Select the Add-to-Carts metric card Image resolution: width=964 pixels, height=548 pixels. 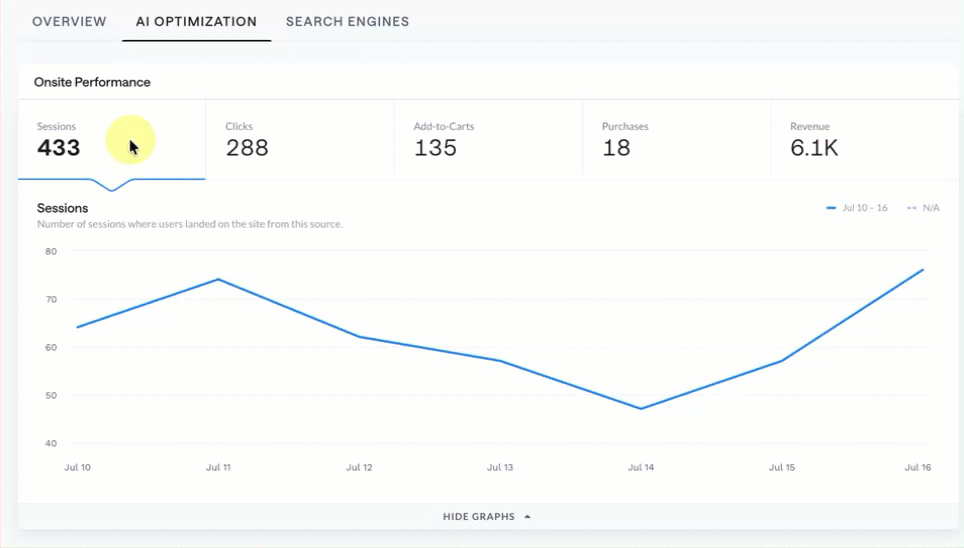pos(488,140)
